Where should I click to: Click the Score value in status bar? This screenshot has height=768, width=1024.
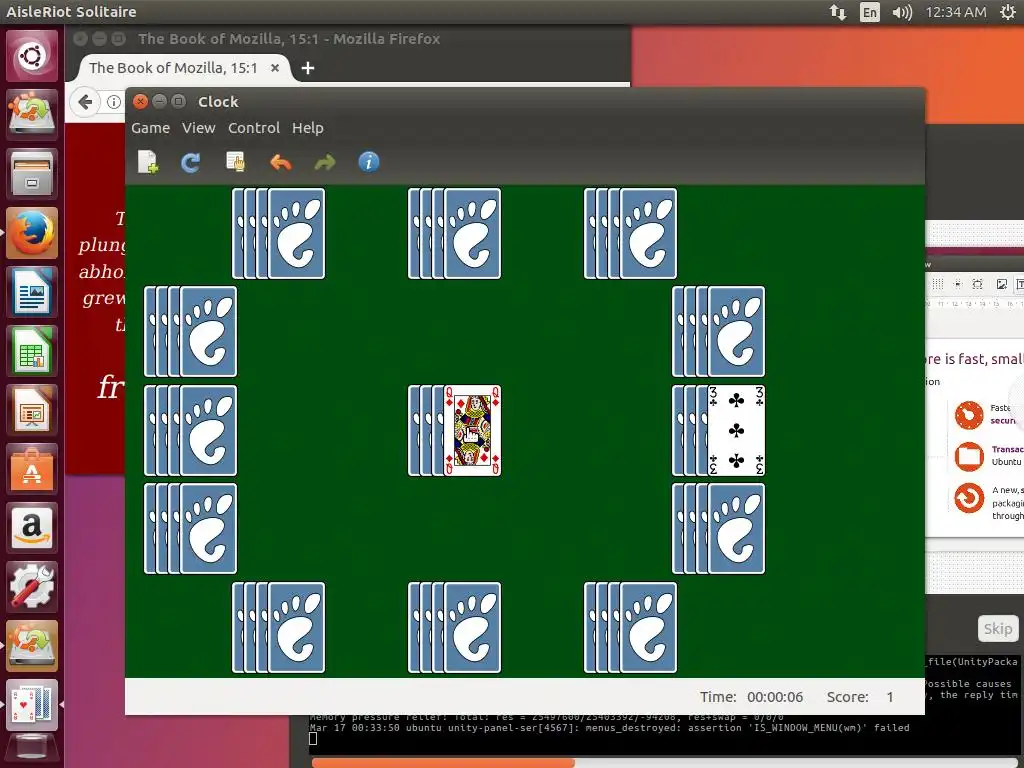coord(889,697)
